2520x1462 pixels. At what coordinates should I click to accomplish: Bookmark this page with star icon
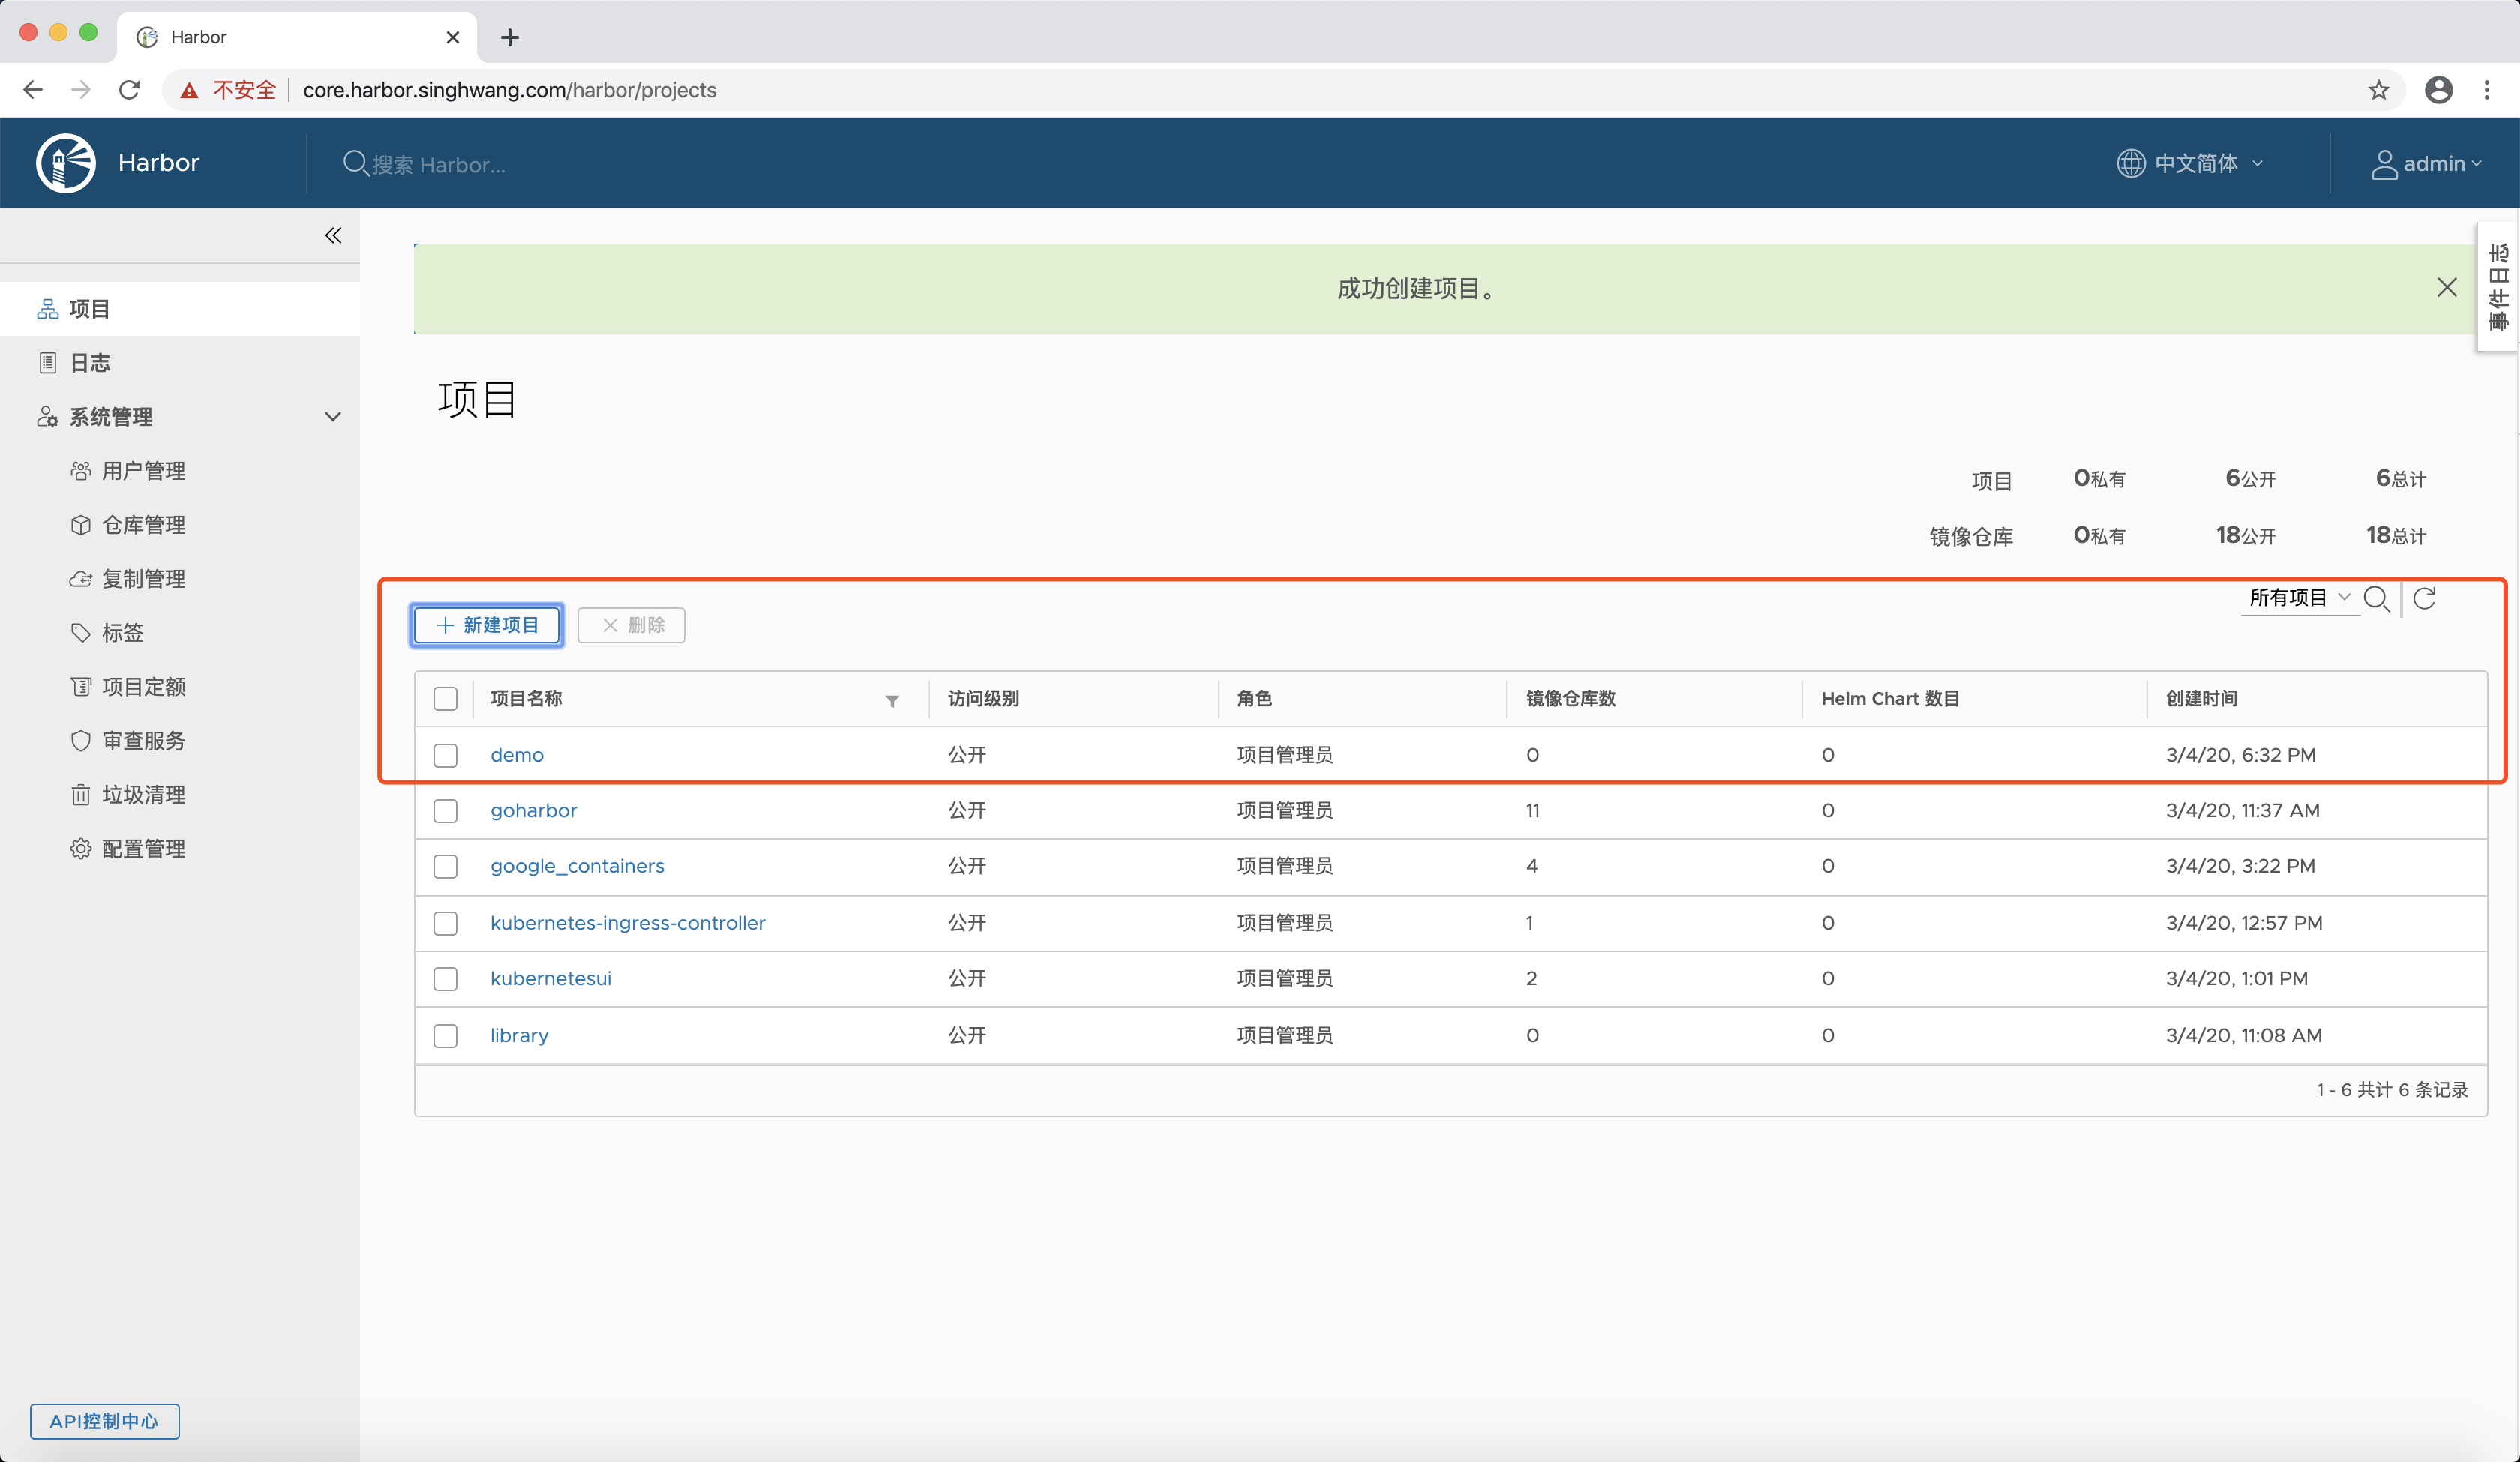pos(2378,90)
